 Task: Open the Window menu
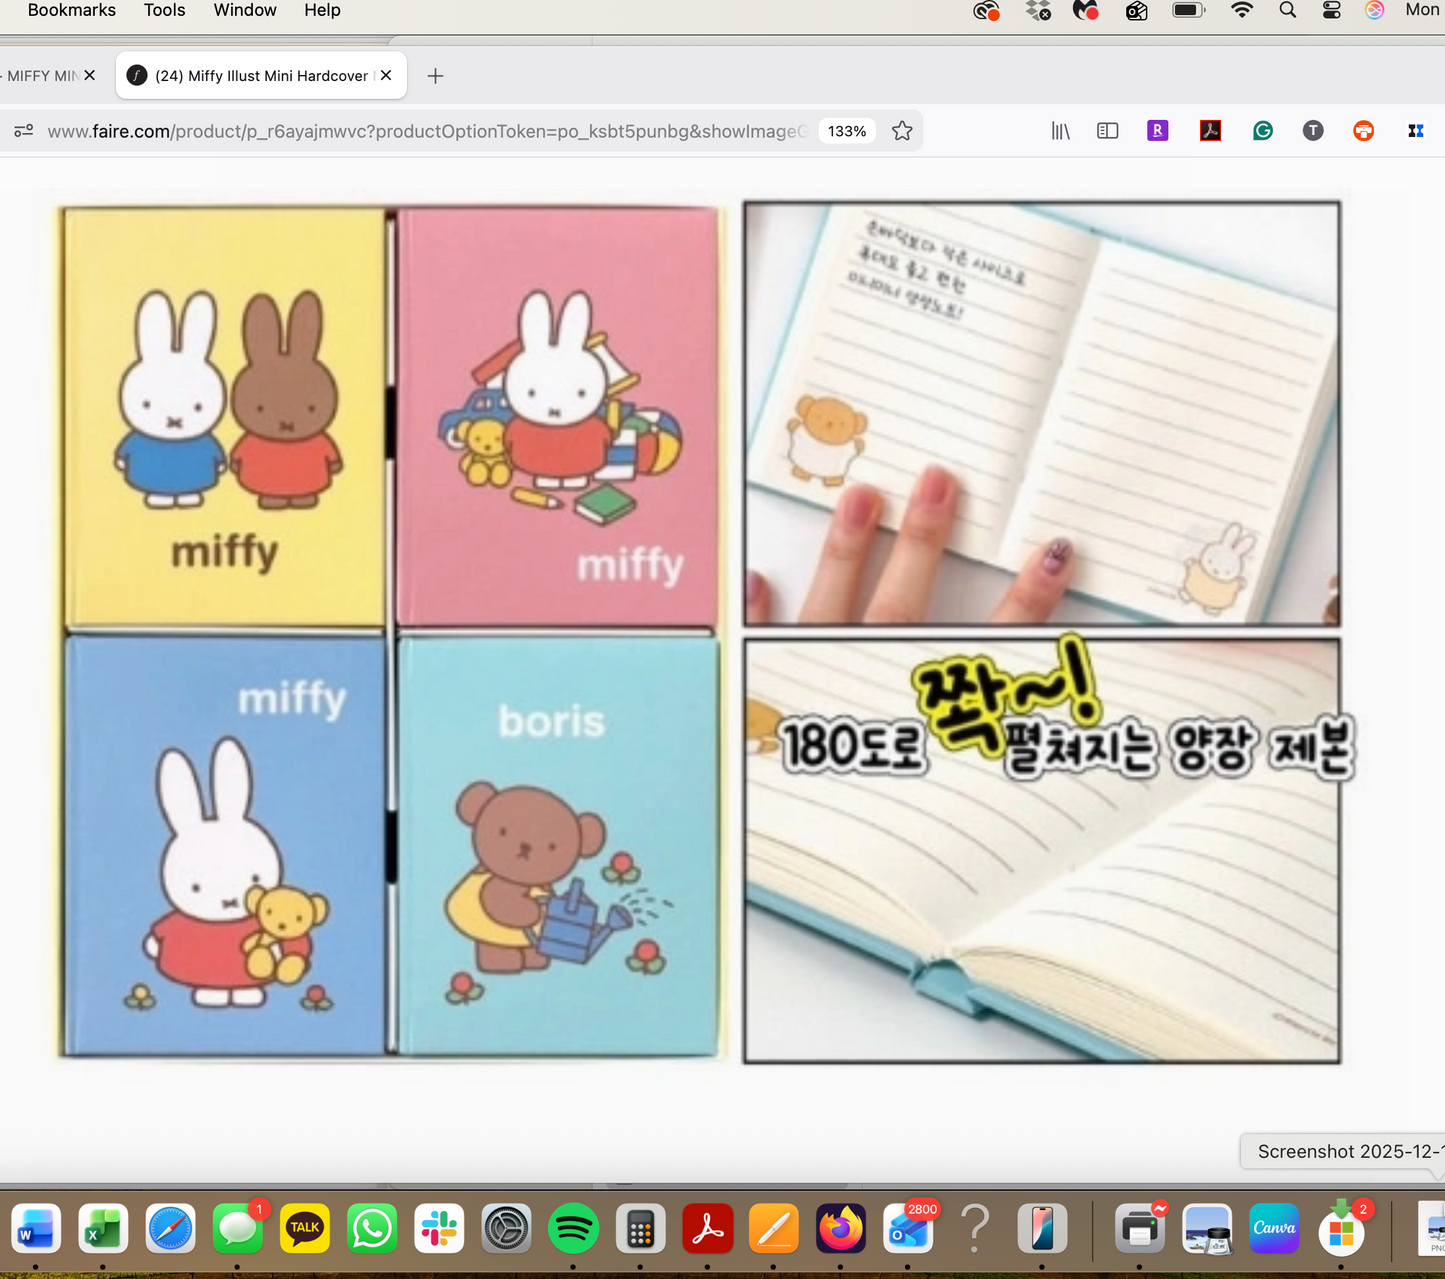[x=245, y=10]
